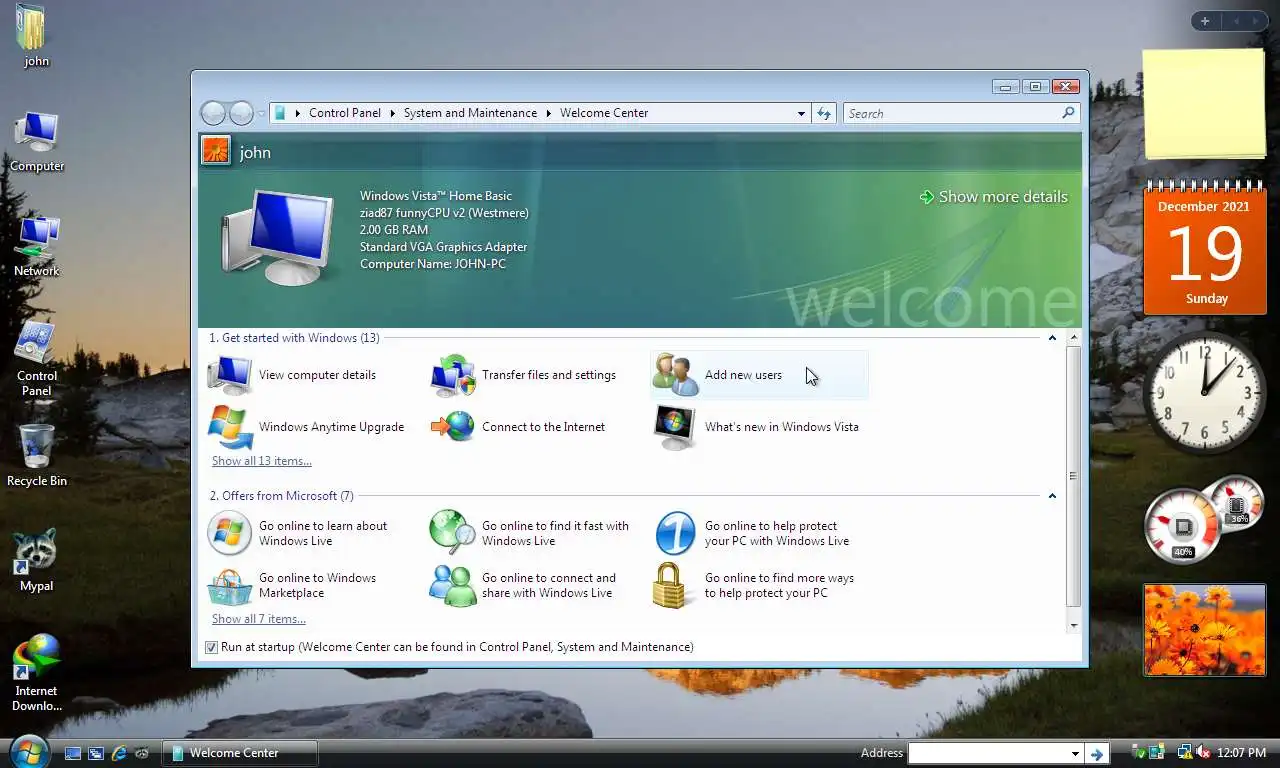
Task: Click the muted volume tray icon
Action: pos(1203,753)
